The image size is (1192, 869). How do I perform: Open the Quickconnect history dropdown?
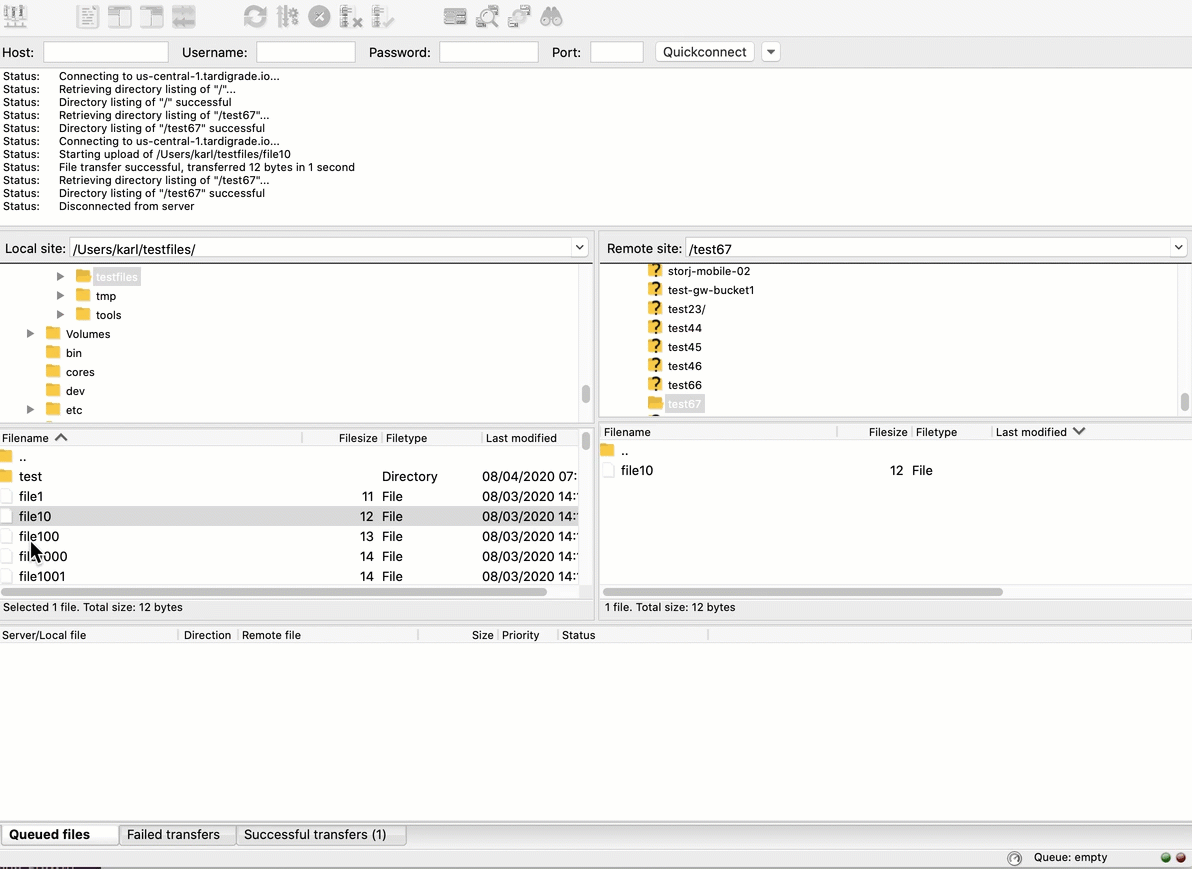[x=770, y=51]
